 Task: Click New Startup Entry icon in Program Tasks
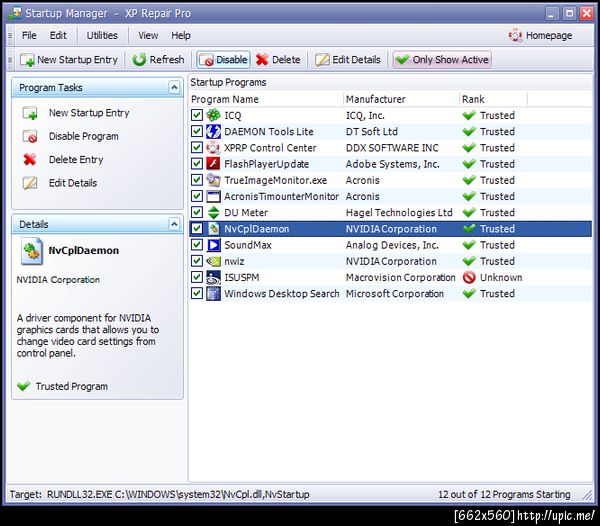coord(30,113)
